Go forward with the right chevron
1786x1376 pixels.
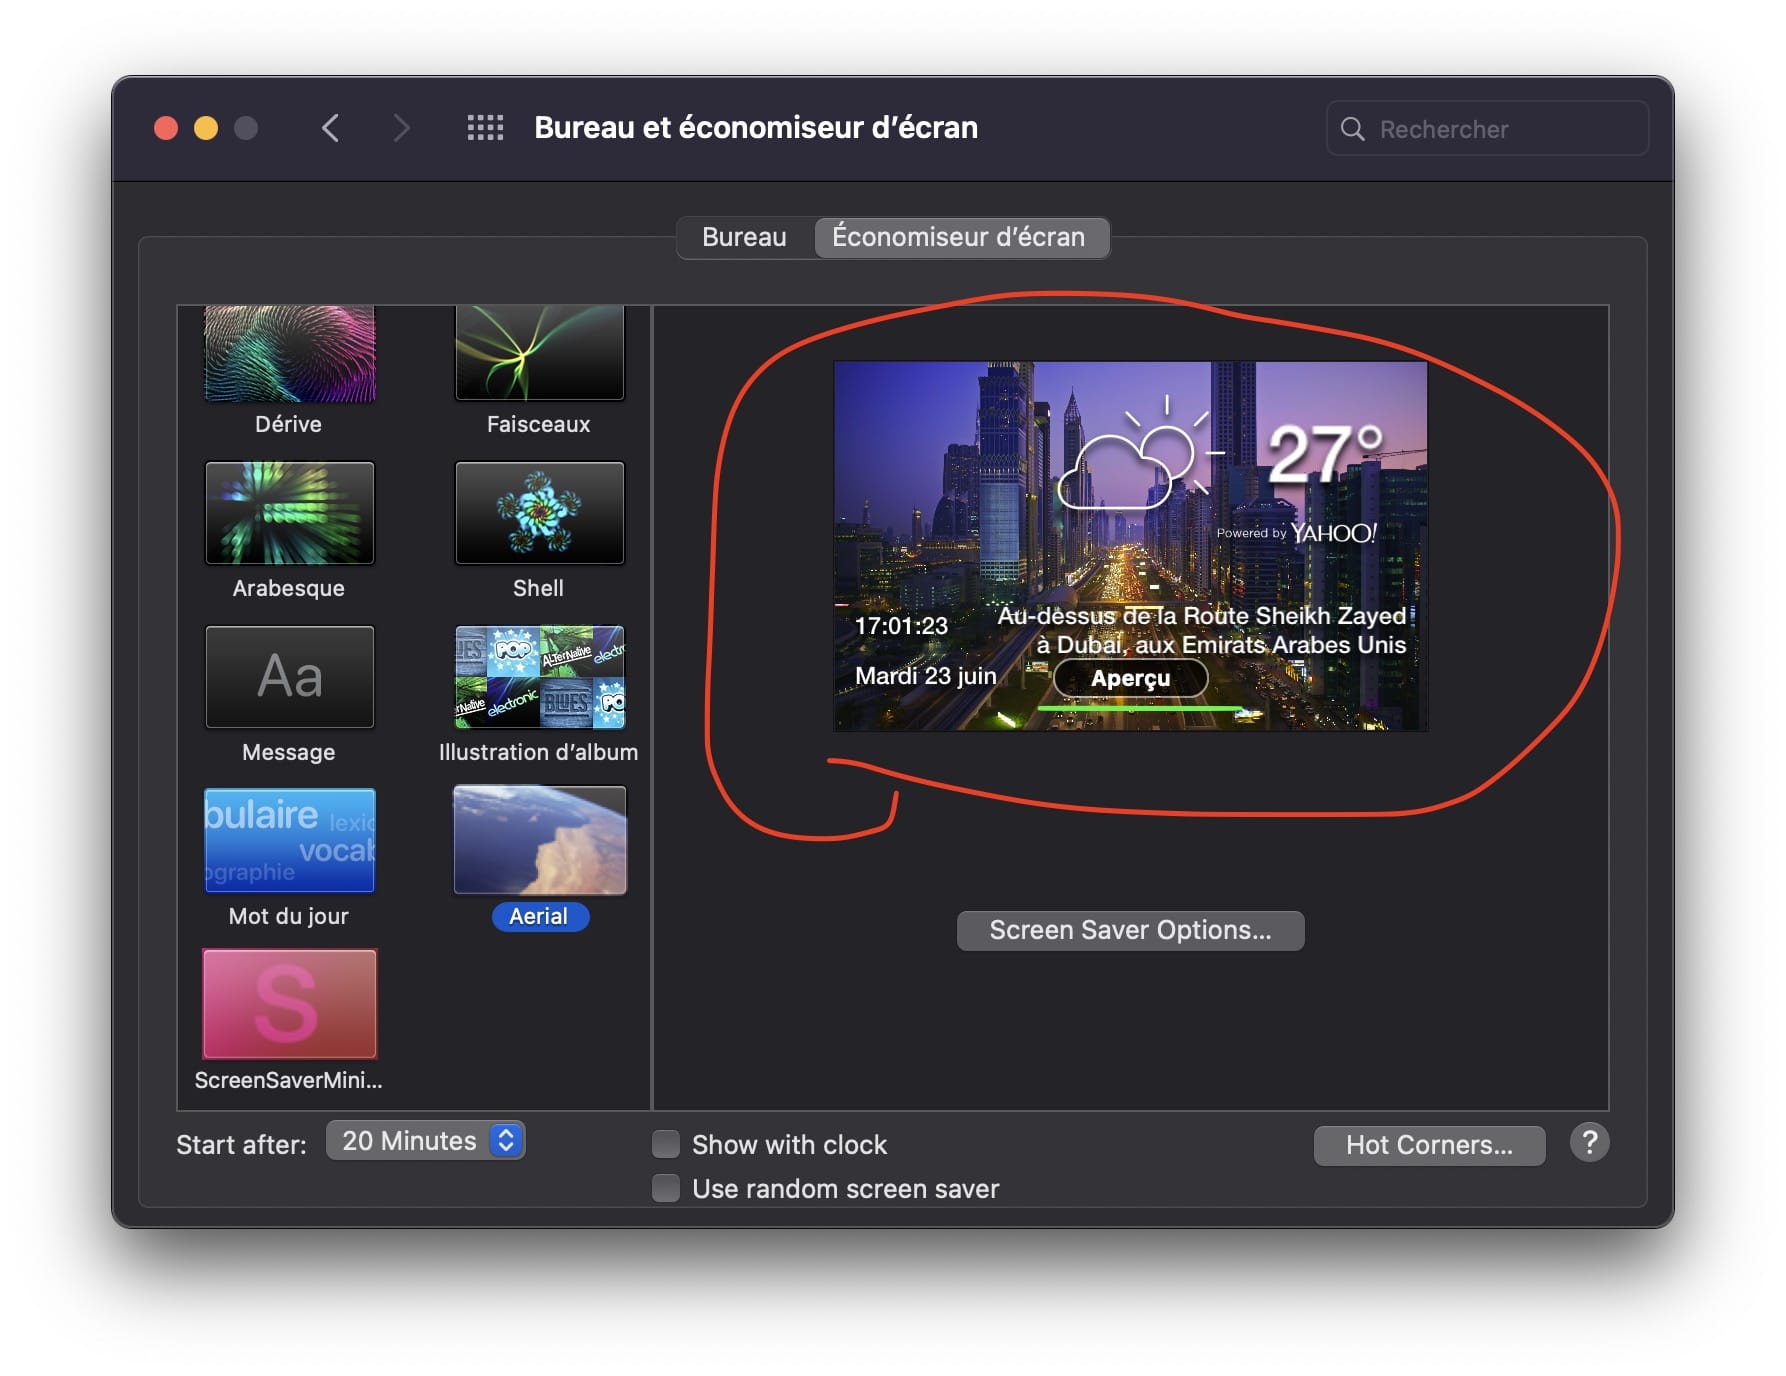402,128
